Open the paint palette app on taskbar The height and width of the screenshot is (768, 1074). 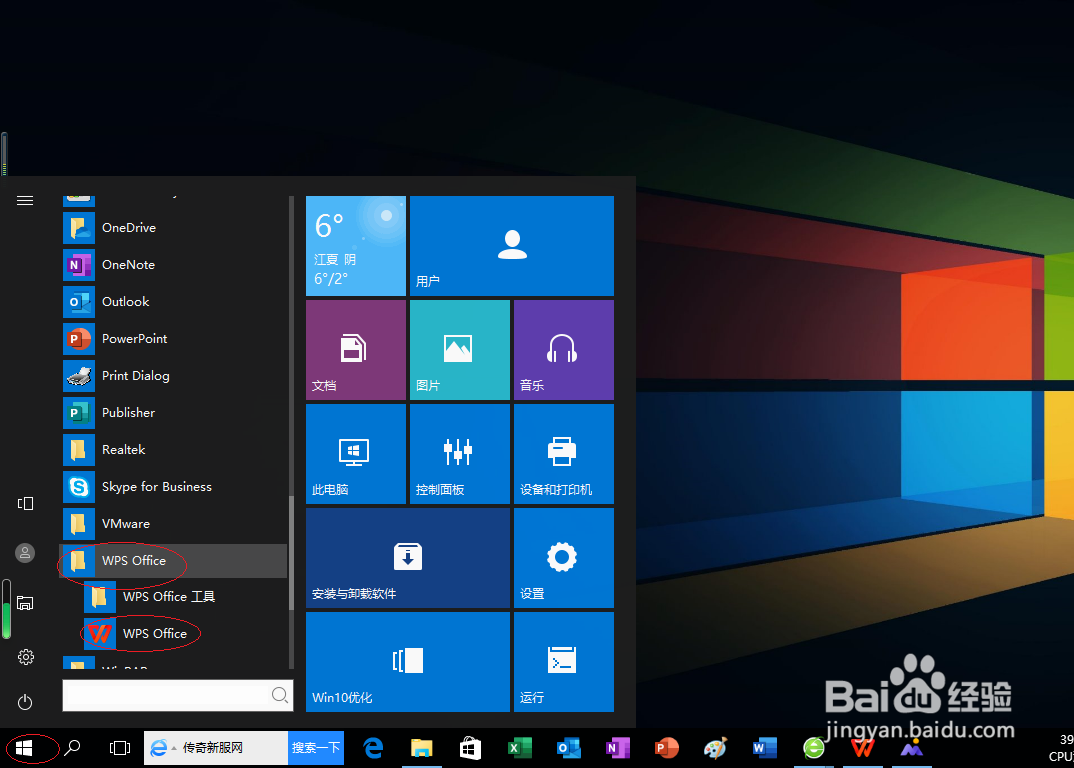pos(716,748)
